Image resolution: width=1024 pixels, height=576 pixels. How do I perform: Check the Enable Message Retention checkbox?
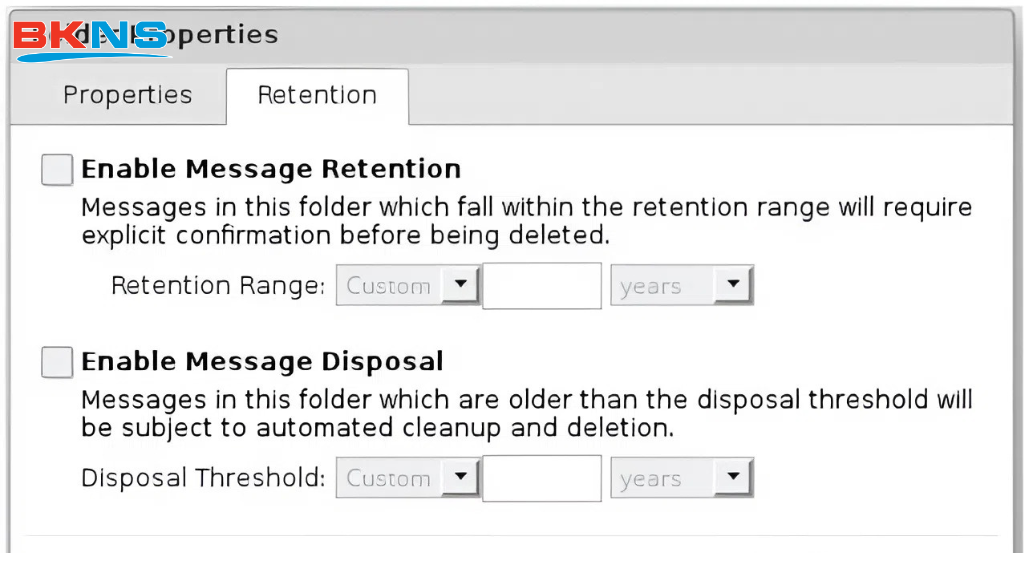point(57,170)
